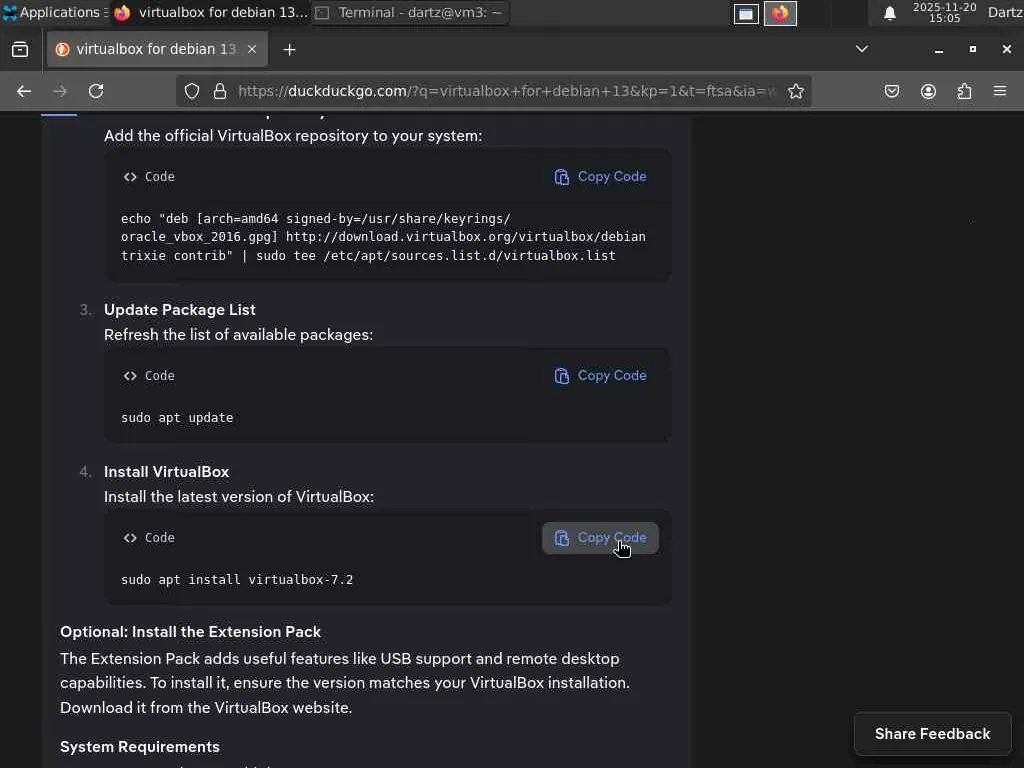Viewport: 1024px width, 768px height.
Task: Copy code for 'sudo apt install virtualbox-7.2'
Action: [x=600, y=538]
